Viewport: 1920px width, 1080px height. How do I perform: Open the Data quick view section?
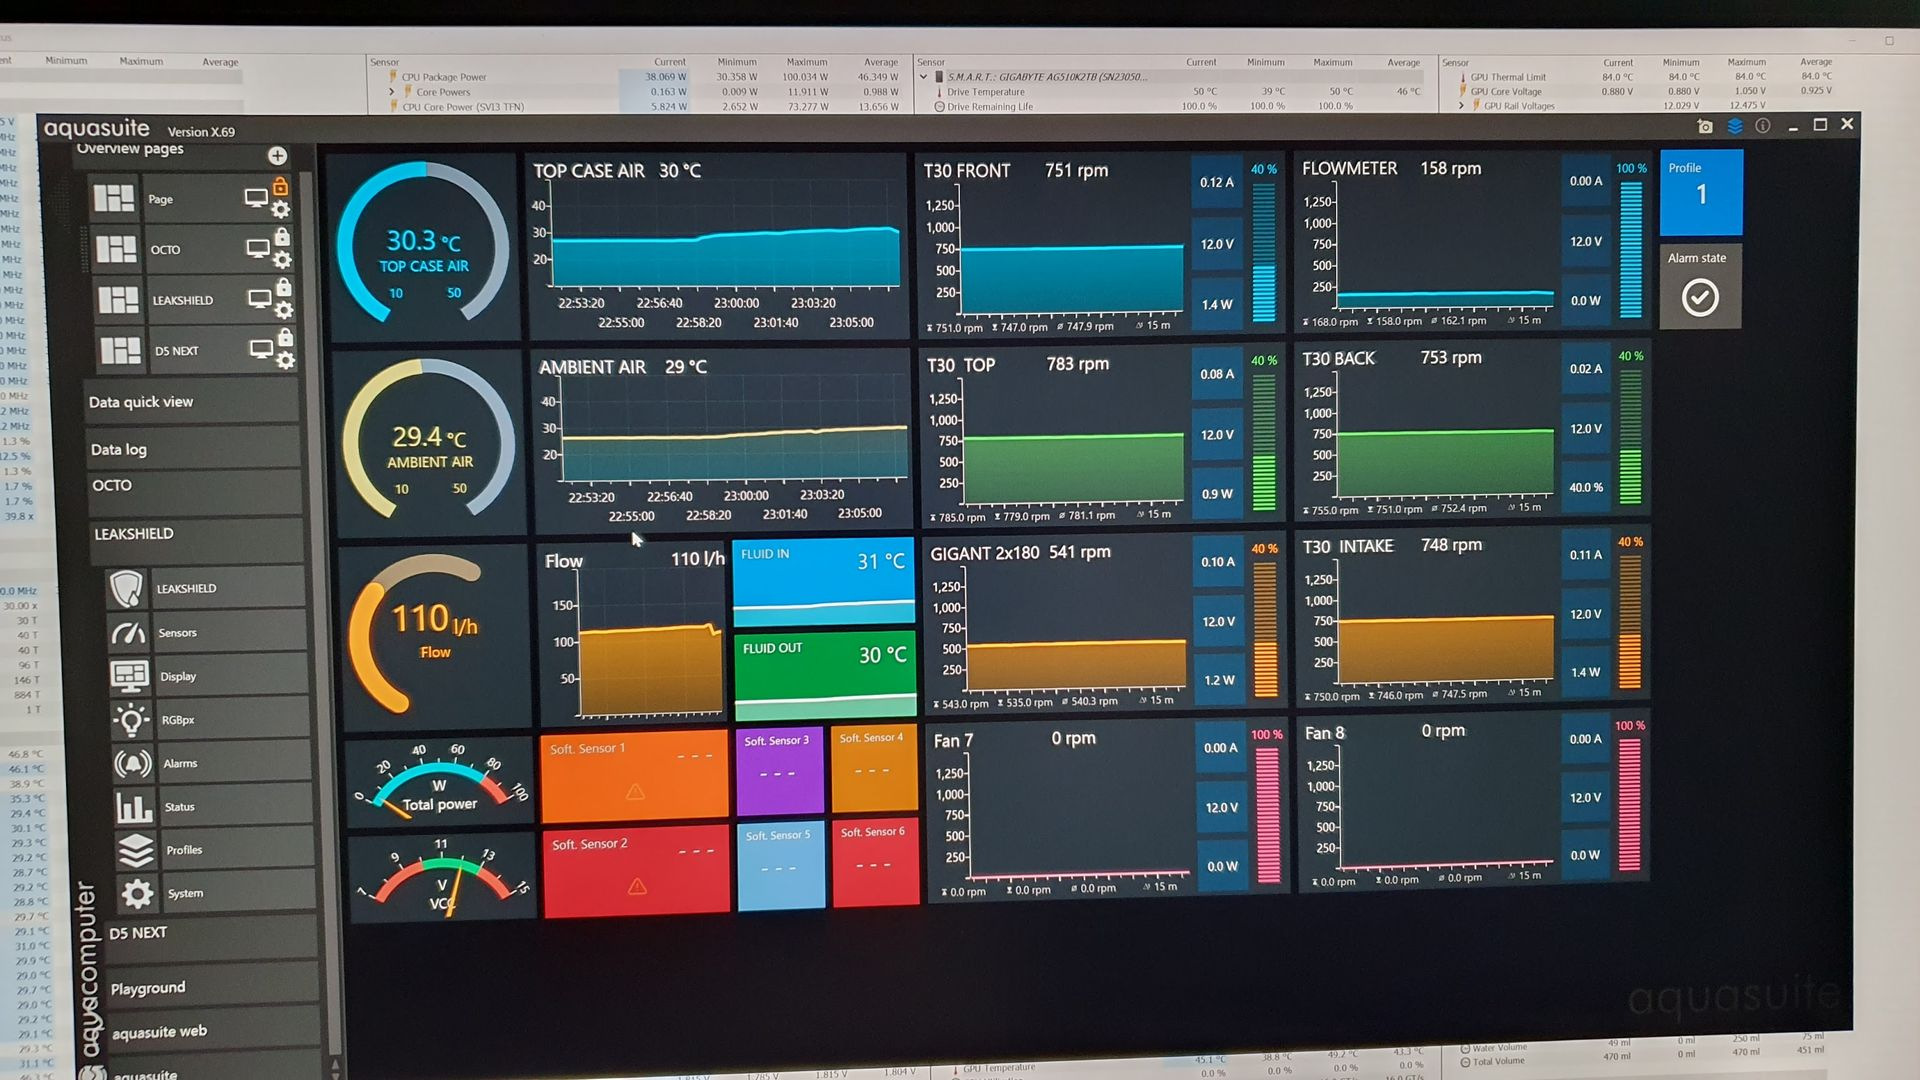141,402
